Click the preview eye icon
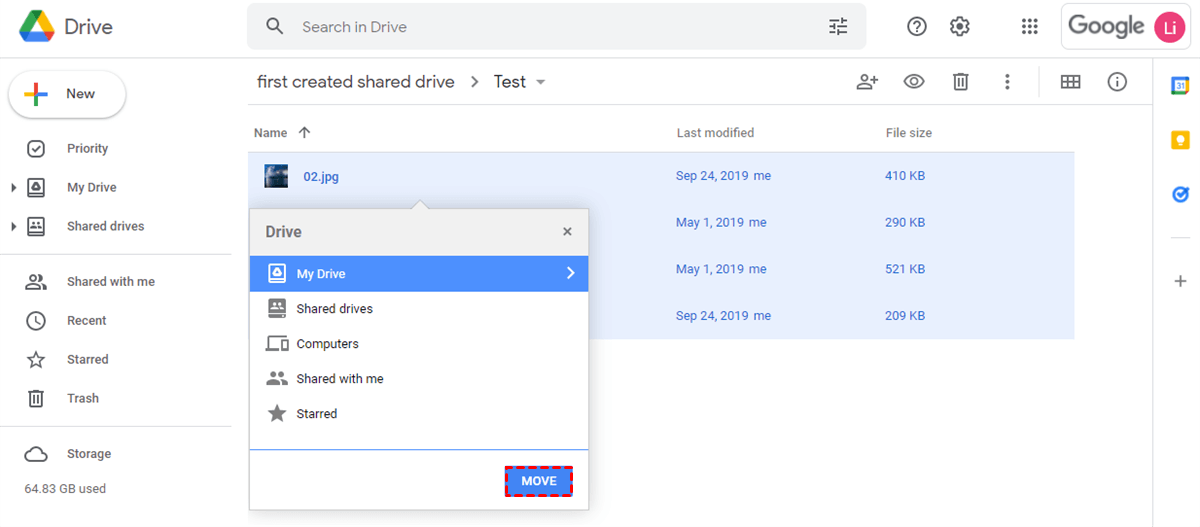This screenshot has height=527, width=1200. click(913, 82)
